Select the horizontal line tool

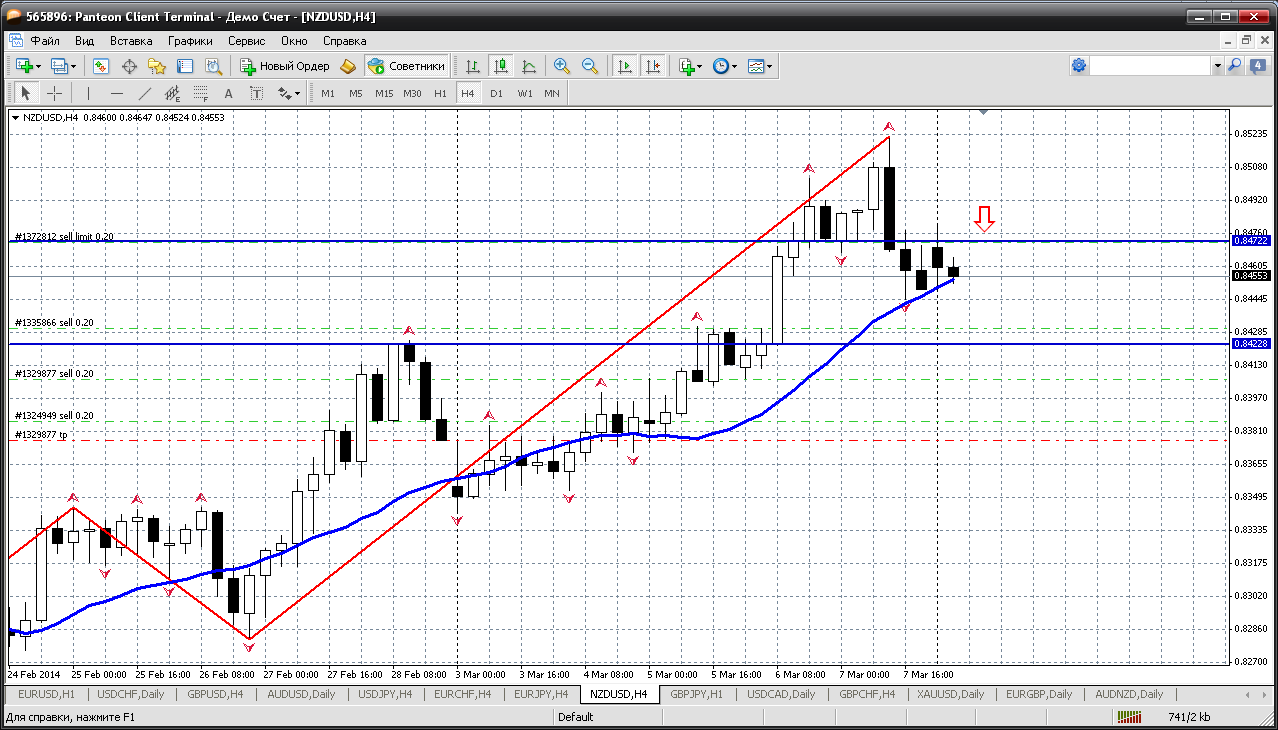[116, 93]
